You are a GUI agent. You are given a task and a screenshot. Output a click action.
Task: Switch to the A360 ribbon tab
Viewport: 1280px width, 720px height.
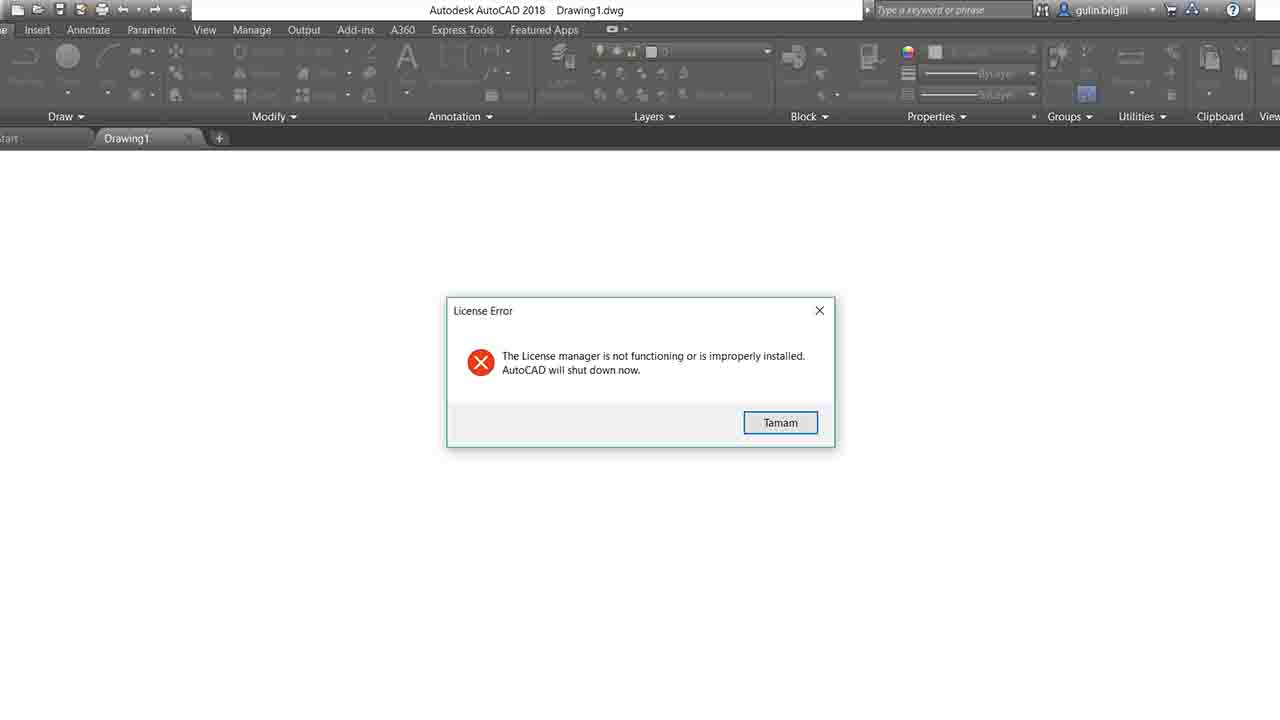pyautogui.click(x=403, y=30)
